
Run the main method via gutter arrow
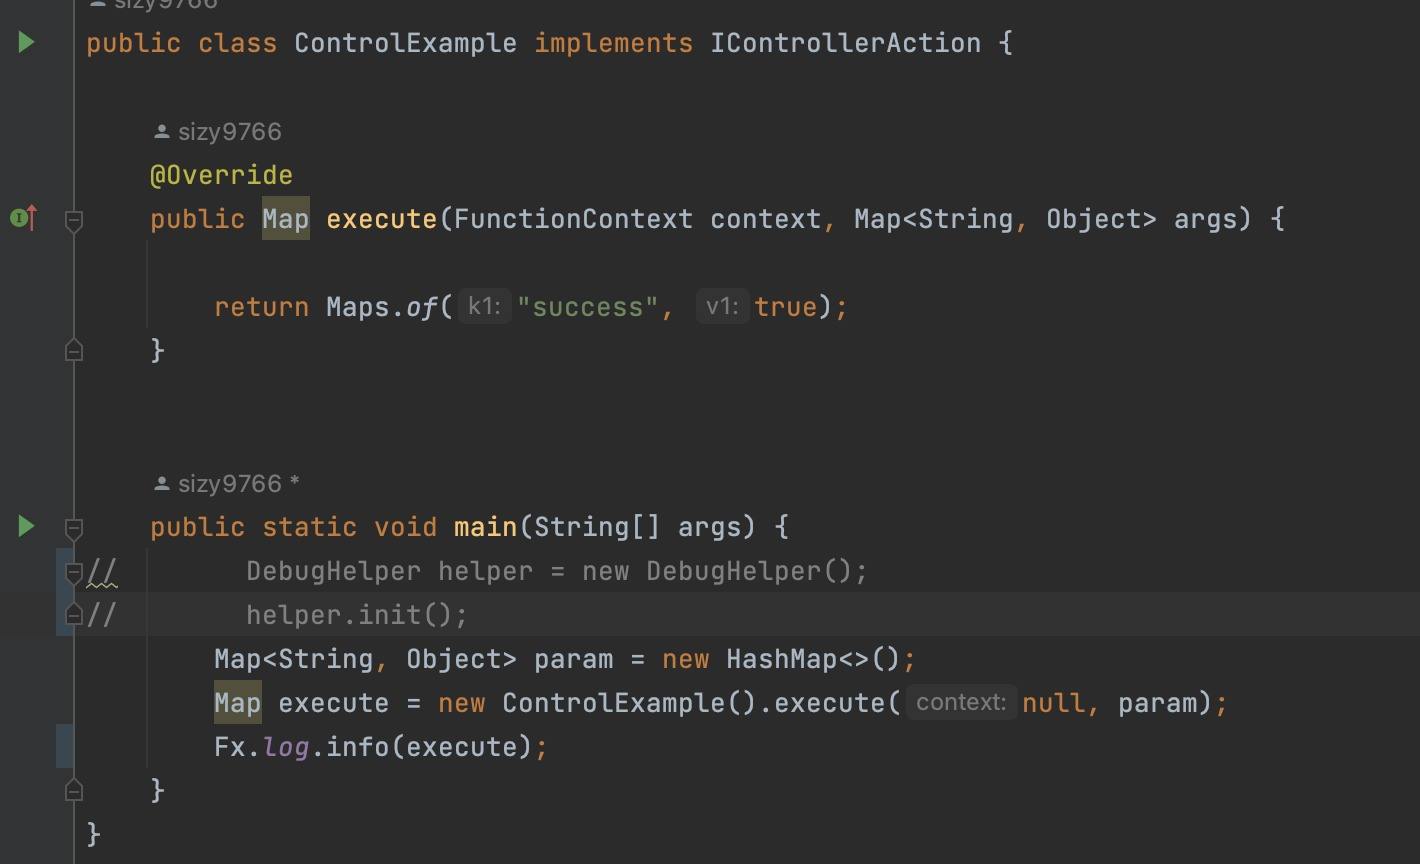(x=26, y=526)
